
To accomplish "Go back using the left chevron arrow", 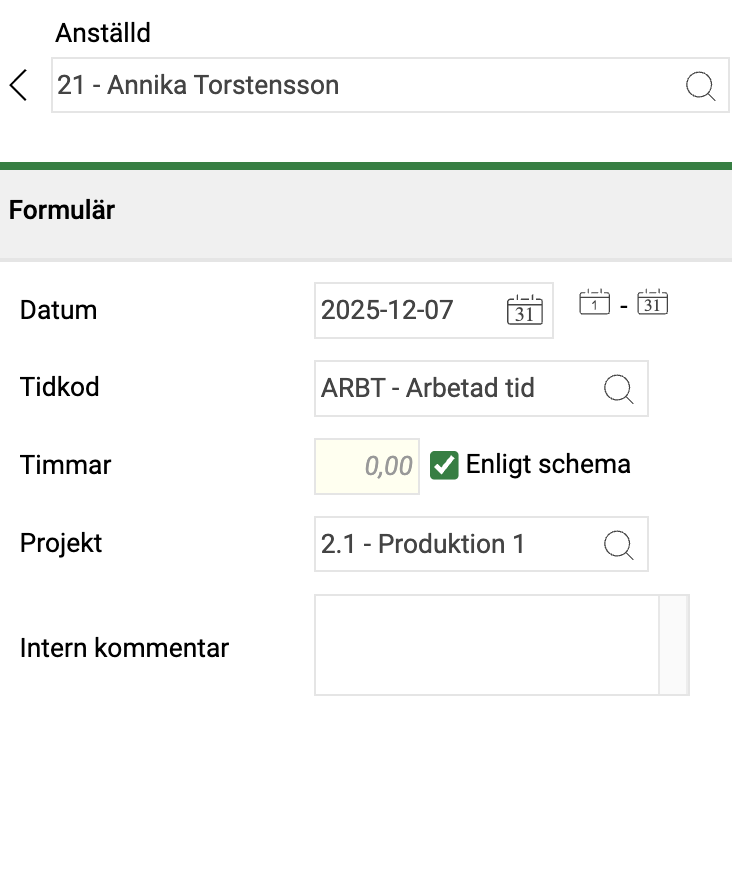I will (18, 85).
